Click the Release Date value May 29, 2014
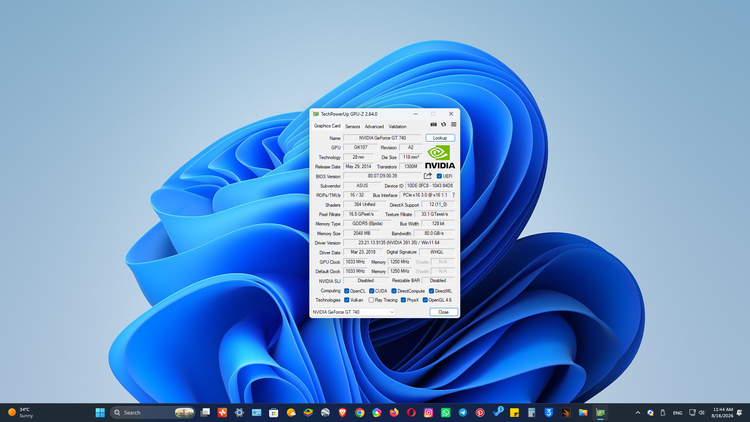Image resolution: width=750 pixels, height=422 pixels. [x=358, y=167]
